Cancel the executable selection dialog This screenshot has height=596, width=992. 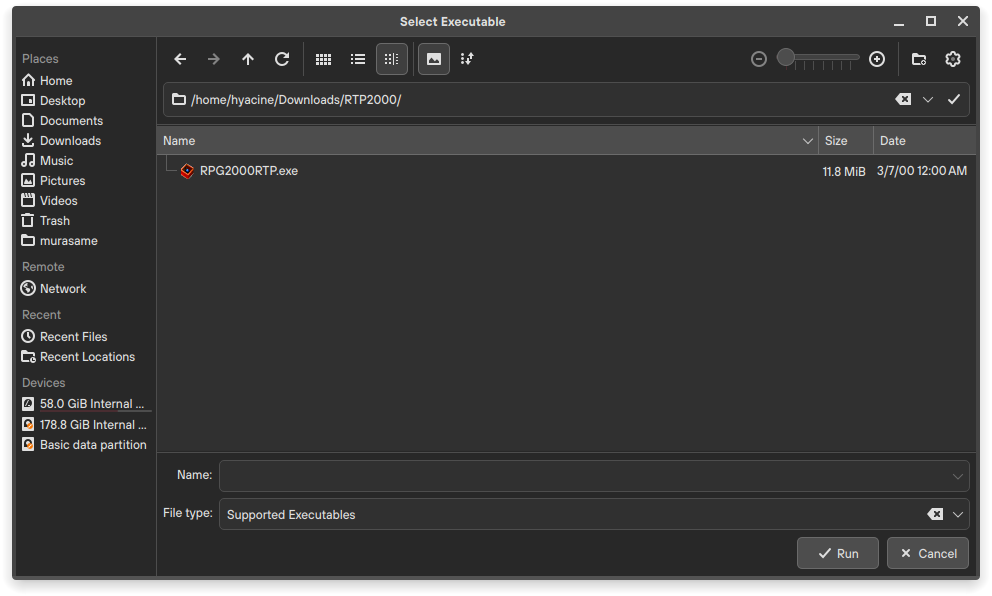[x=928, y=553]
